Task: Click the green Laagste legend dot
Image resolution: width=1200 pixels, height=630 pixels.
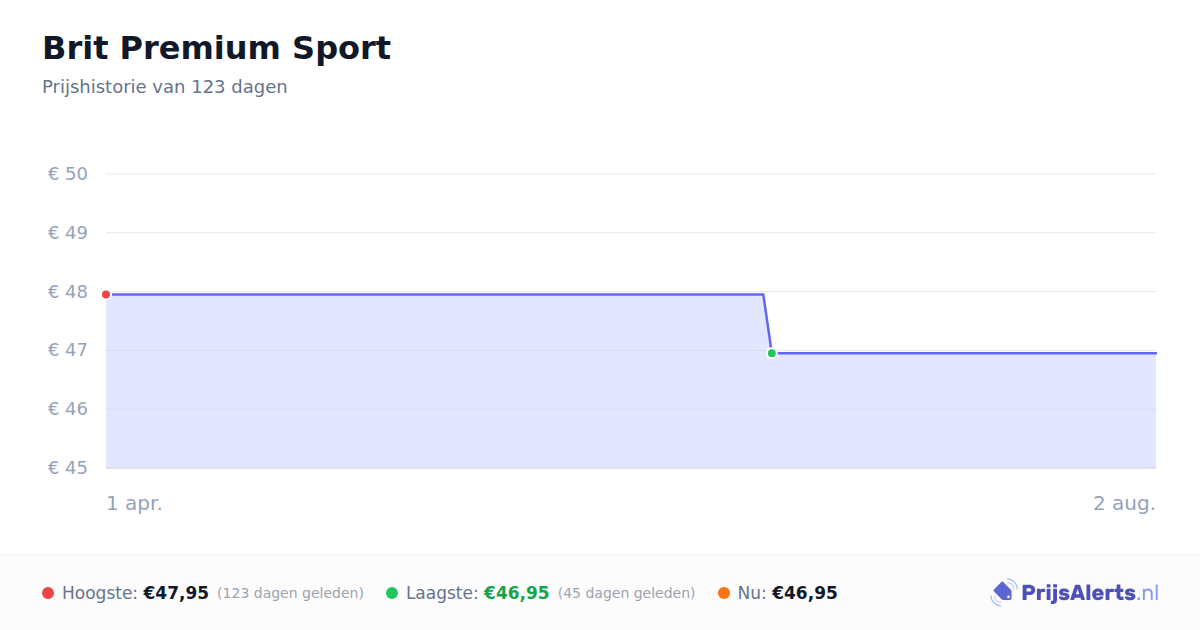Action: point(392,593)
